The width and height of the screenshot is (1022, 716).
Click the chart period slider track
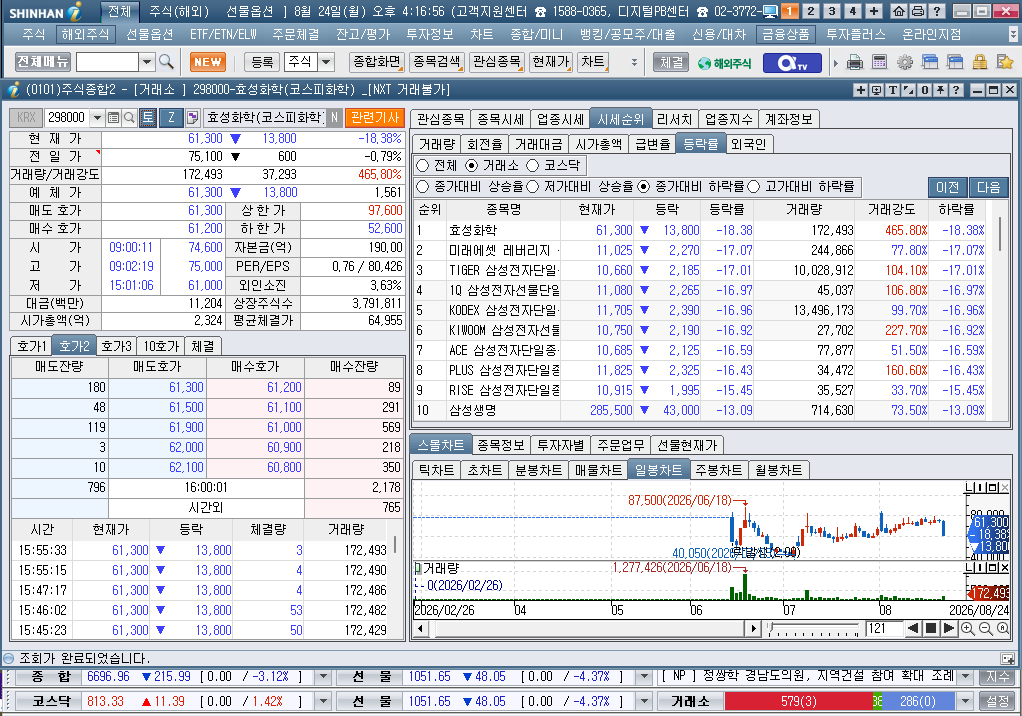coord(813,629)
